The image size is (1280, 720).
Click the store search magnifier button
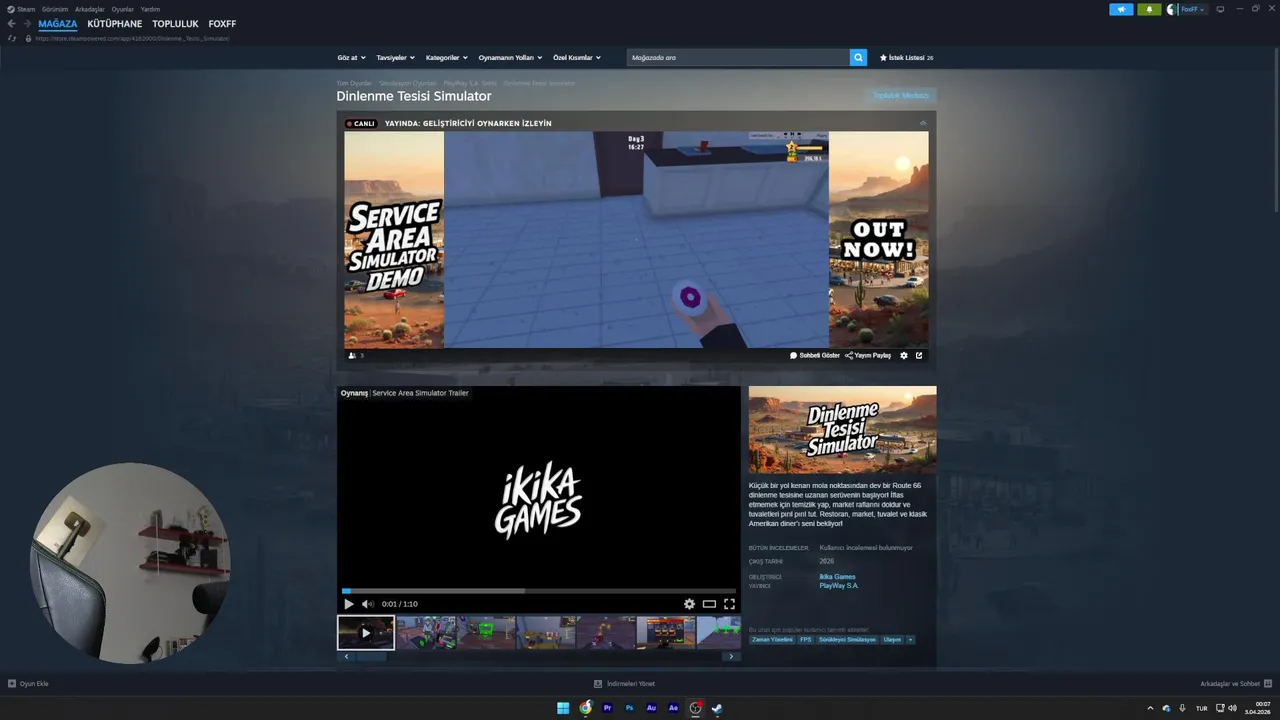pos(858,57)
